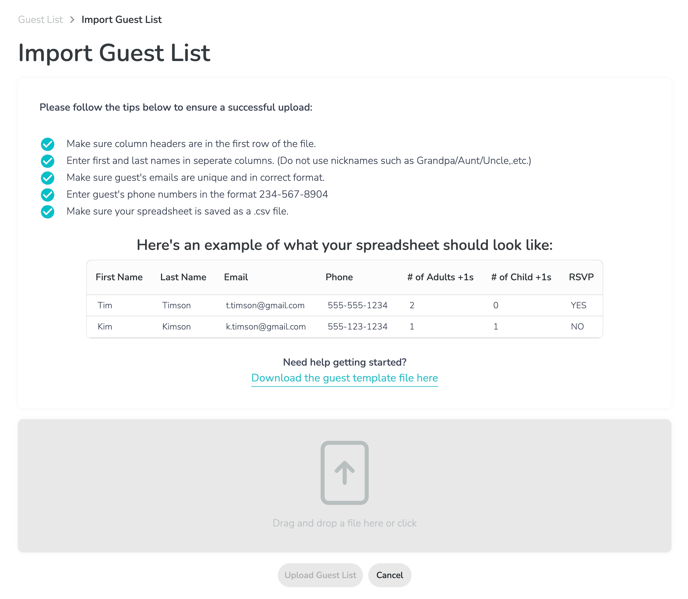Image resolution: width=688 pixels, height=599 pixels.
Task: Click the First Name column header
Action: [x=119, y=277]
